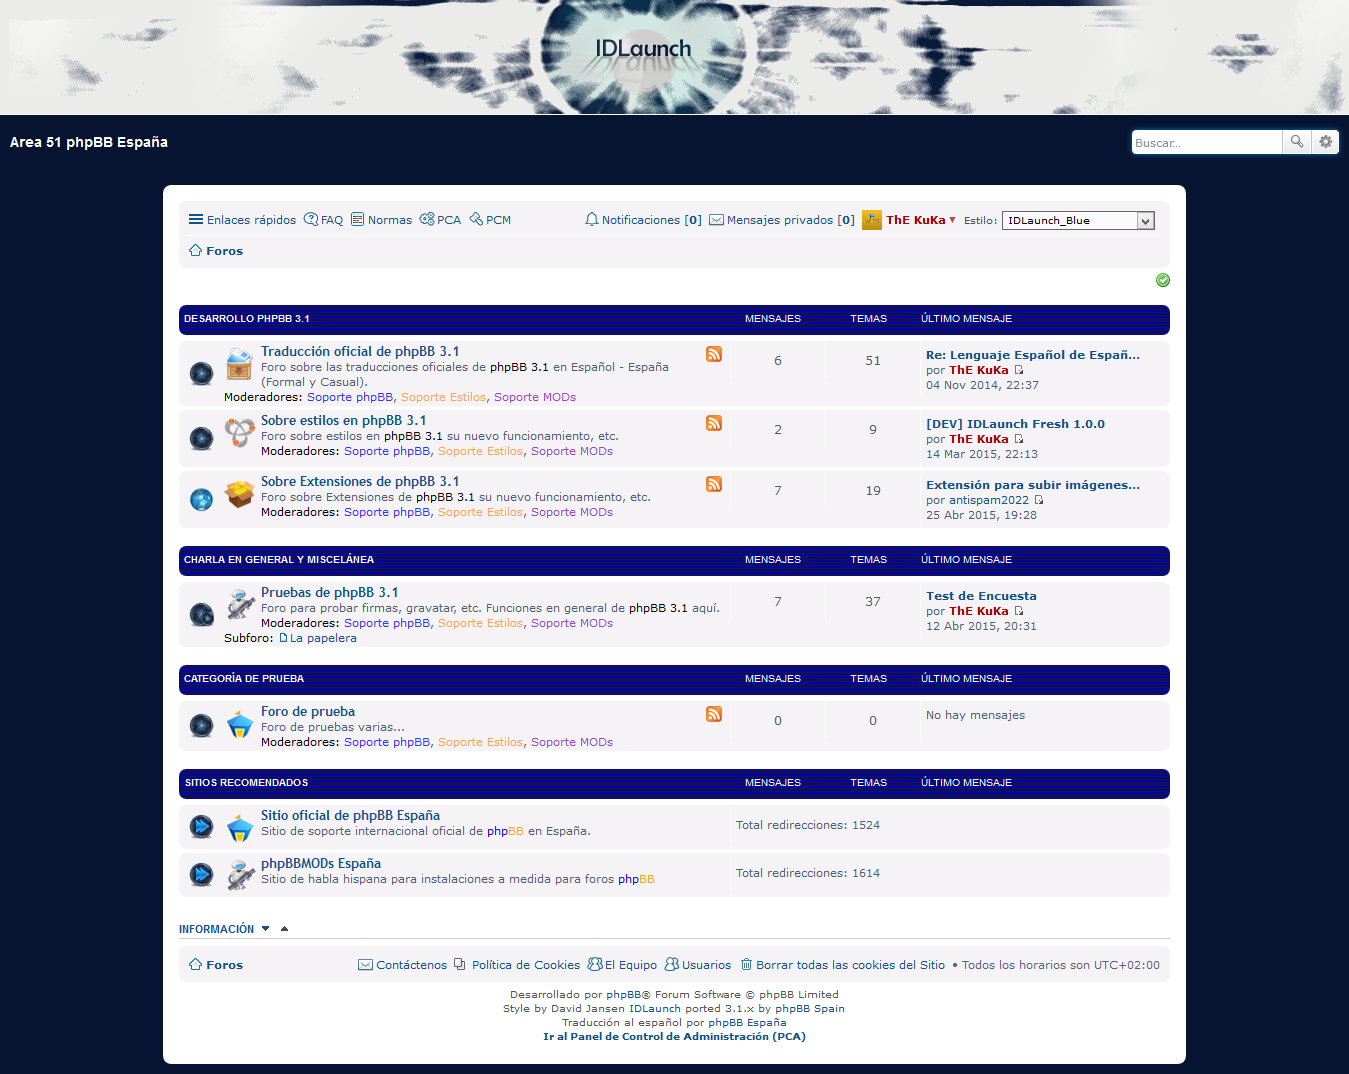Open Charla en general y miscelánea category
Image resolution: width=1349 pixels, height=1074 pixels.
[279, 560]
